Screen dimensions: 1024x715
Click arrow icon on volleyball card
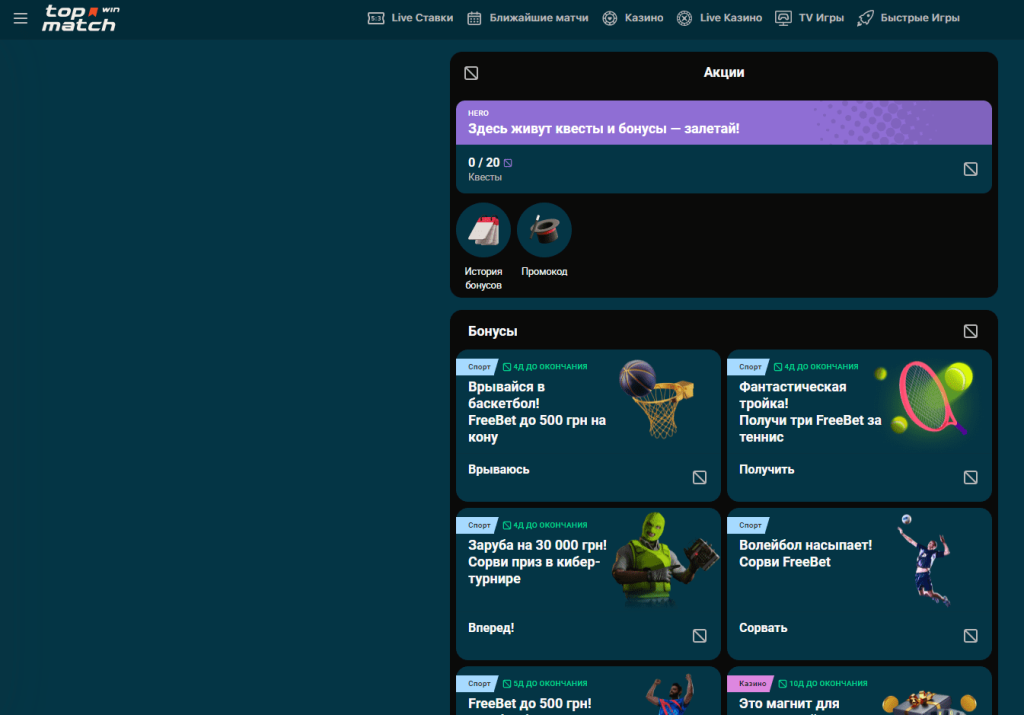tap(970, 636)
